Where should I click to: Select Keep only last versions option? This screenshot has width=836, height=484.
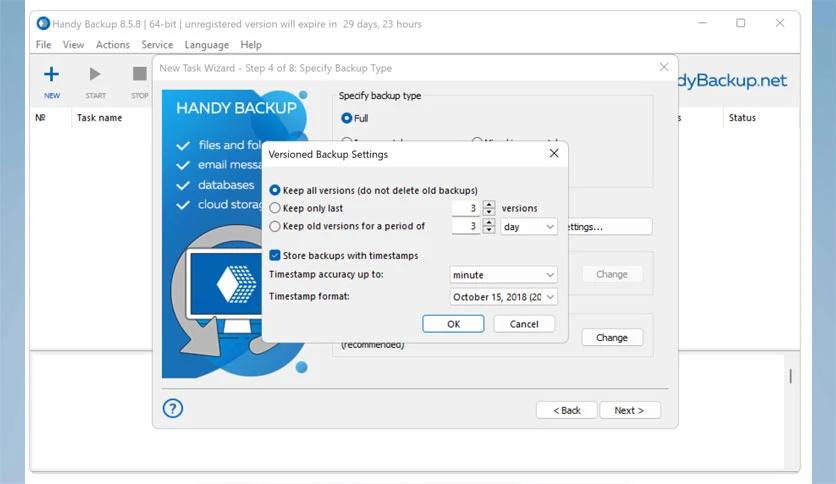[x=275, y=208]
